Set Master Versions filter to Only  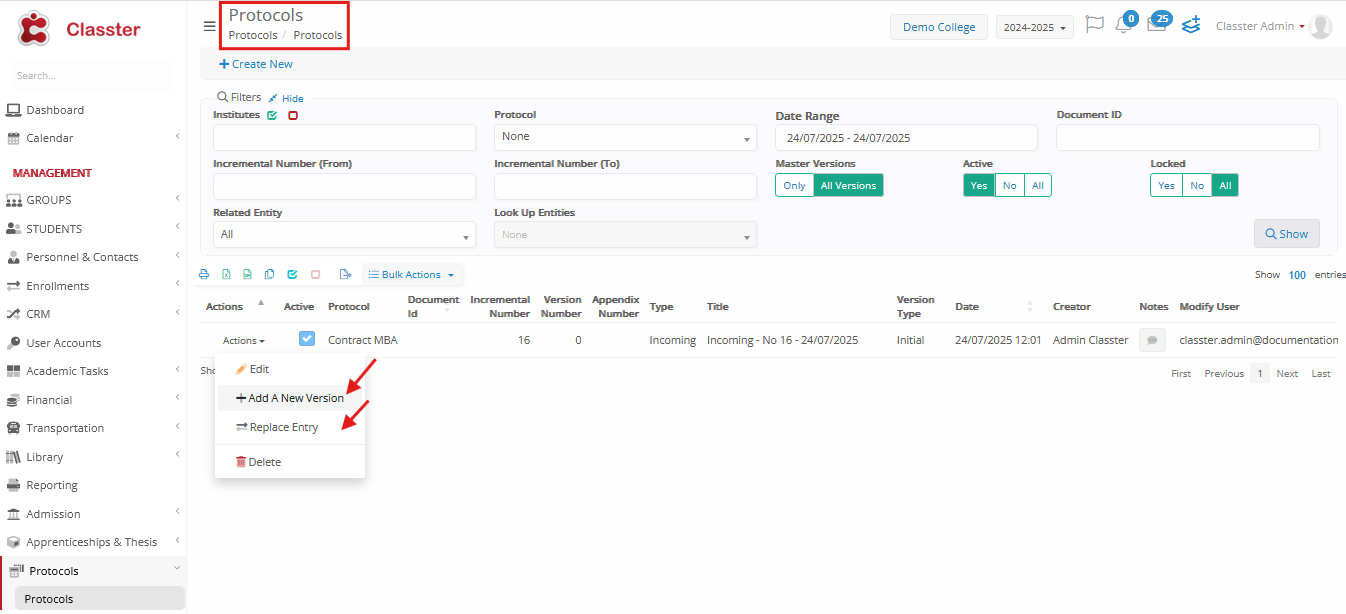[x=794, y=185]
